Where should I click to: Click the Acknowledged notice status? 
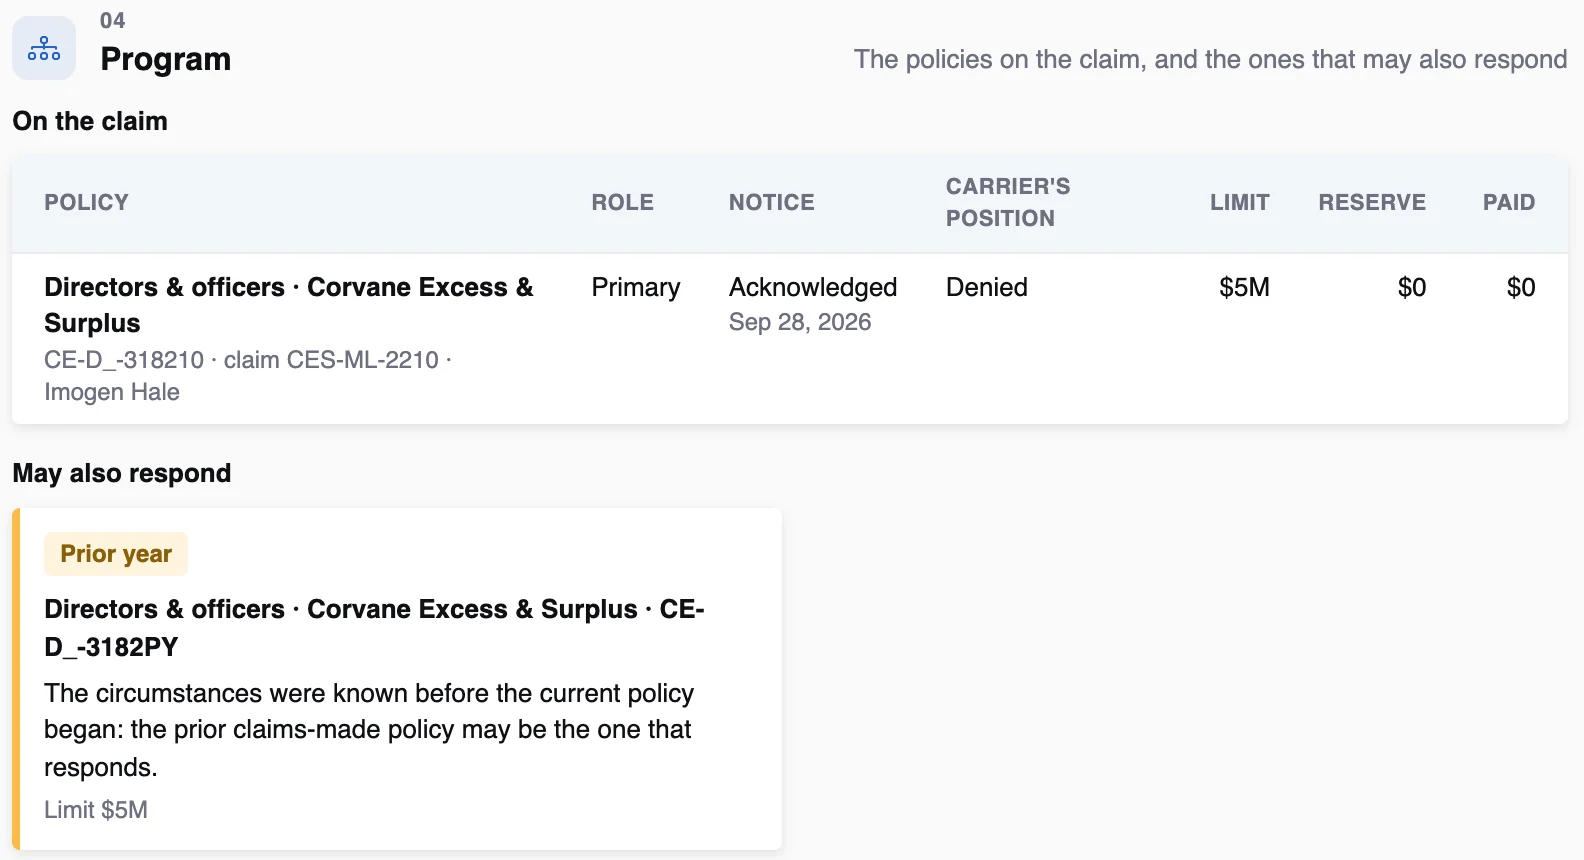pyautogui.click(x=813, y=287)
